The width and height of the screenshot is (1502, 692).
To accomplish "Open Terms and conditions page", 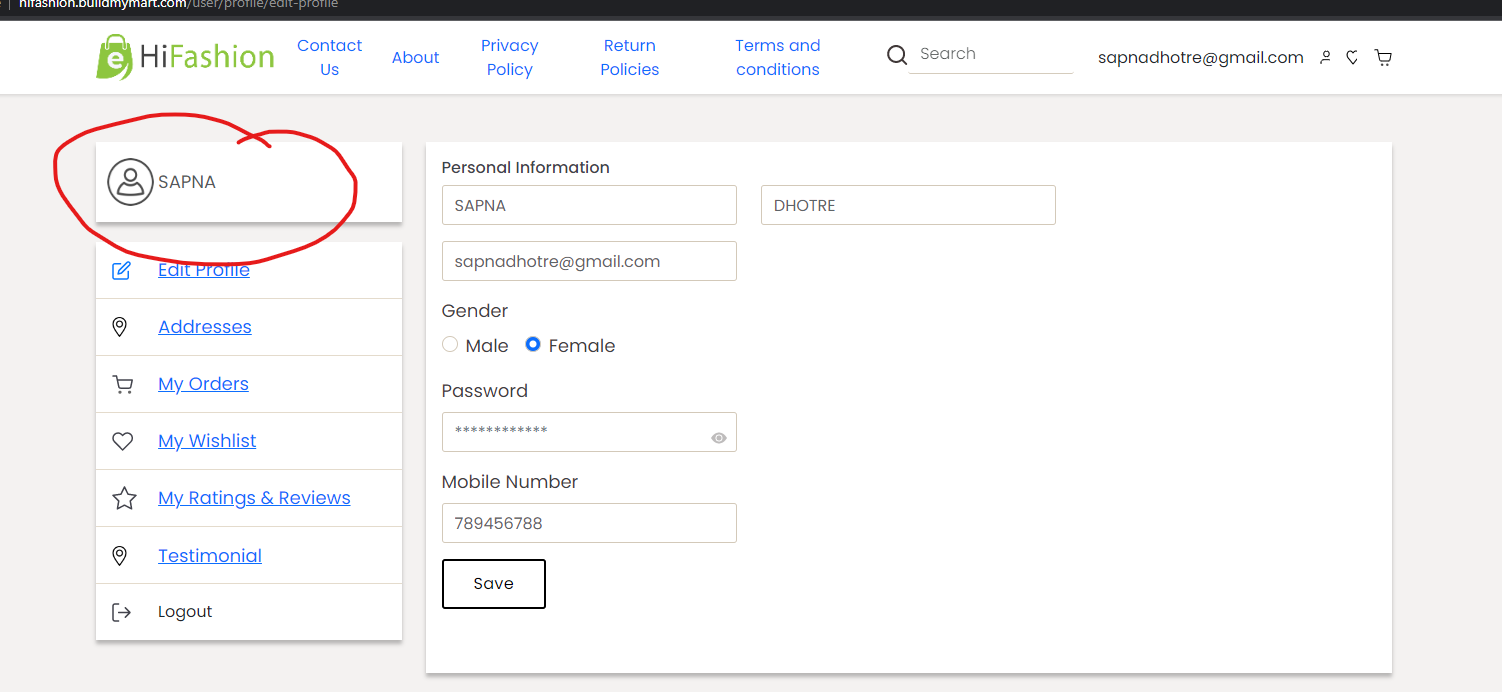I will pyautogui.click(x=778, y=57).
